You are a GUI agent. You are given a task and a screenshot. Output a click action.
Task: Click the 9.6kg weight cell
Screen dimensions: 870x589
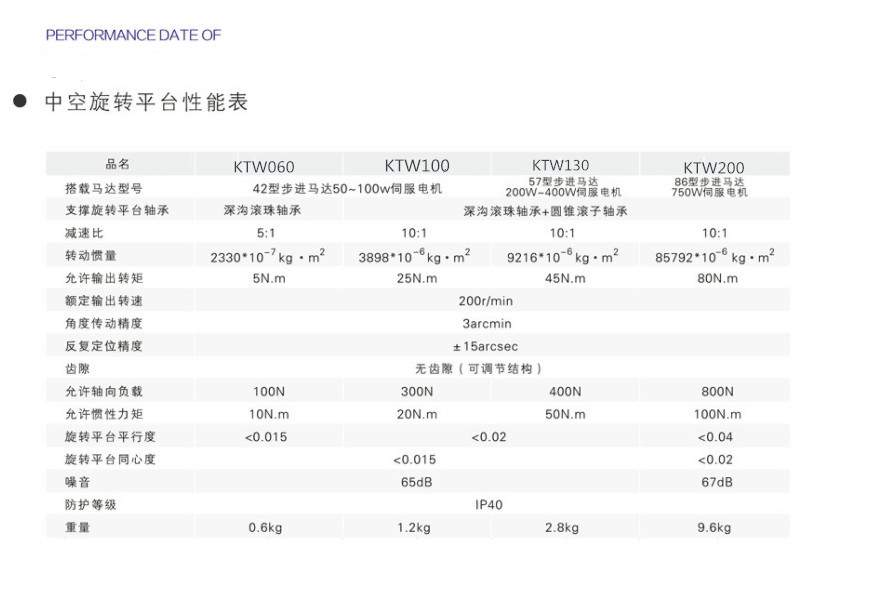tap(715, 528)
